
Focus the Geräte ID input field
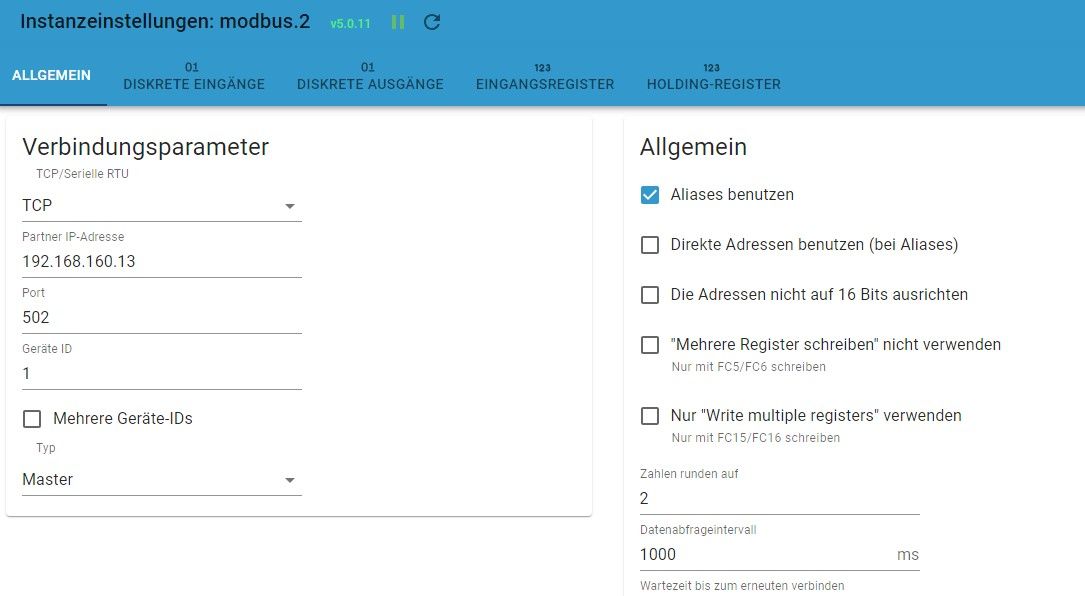coord(162,374)
